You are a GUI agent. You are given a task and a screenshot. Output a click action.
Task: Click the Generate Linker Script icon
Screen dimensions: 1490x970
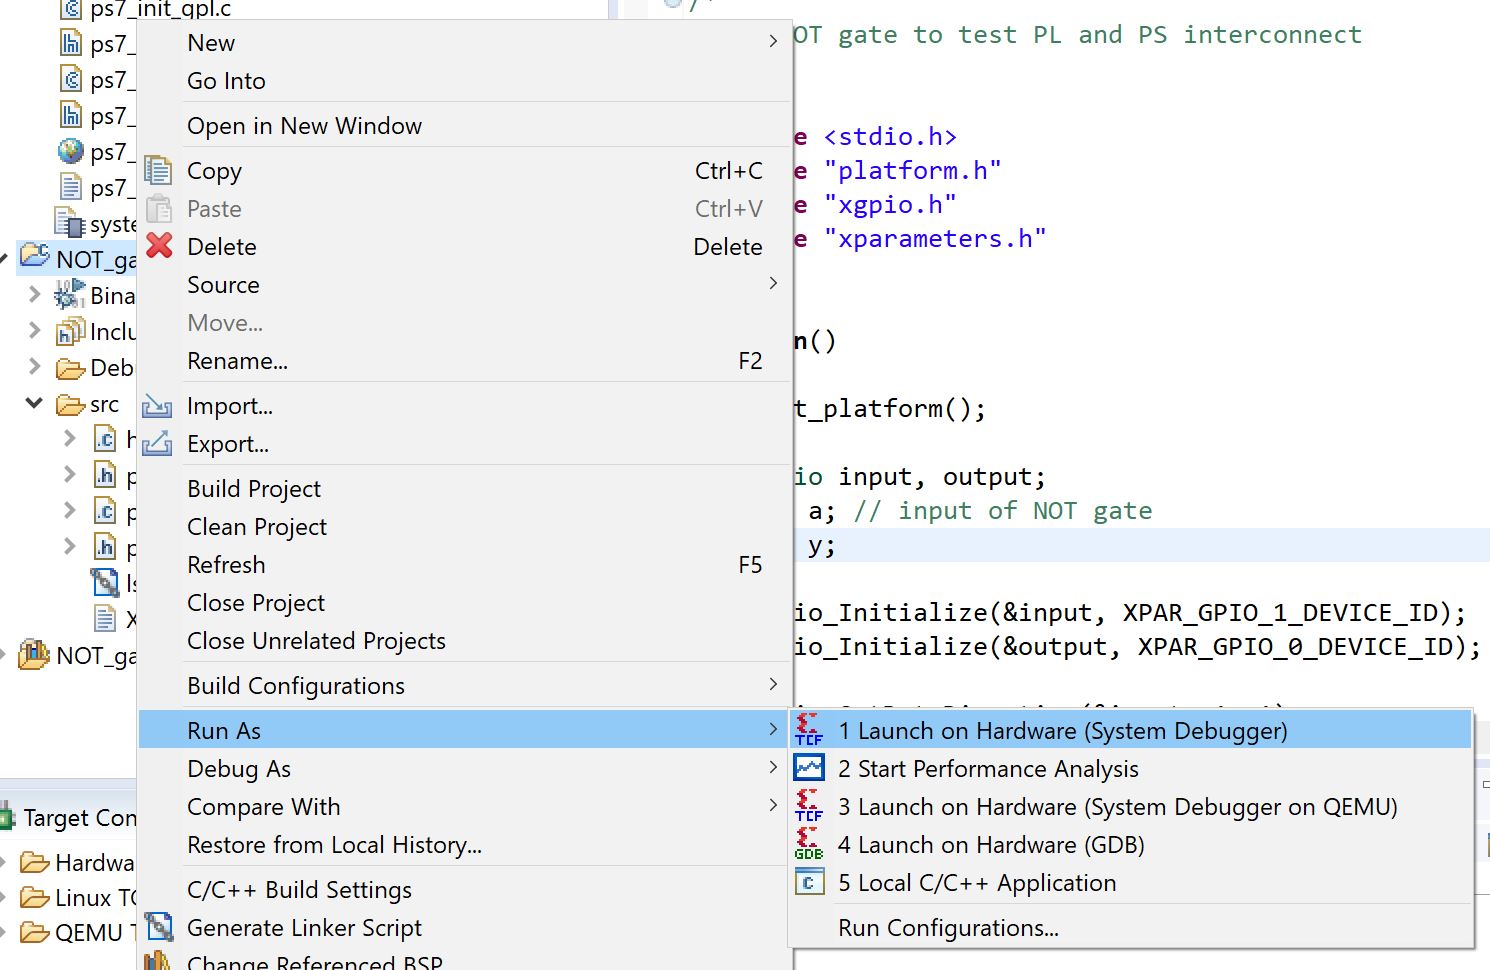158,928
